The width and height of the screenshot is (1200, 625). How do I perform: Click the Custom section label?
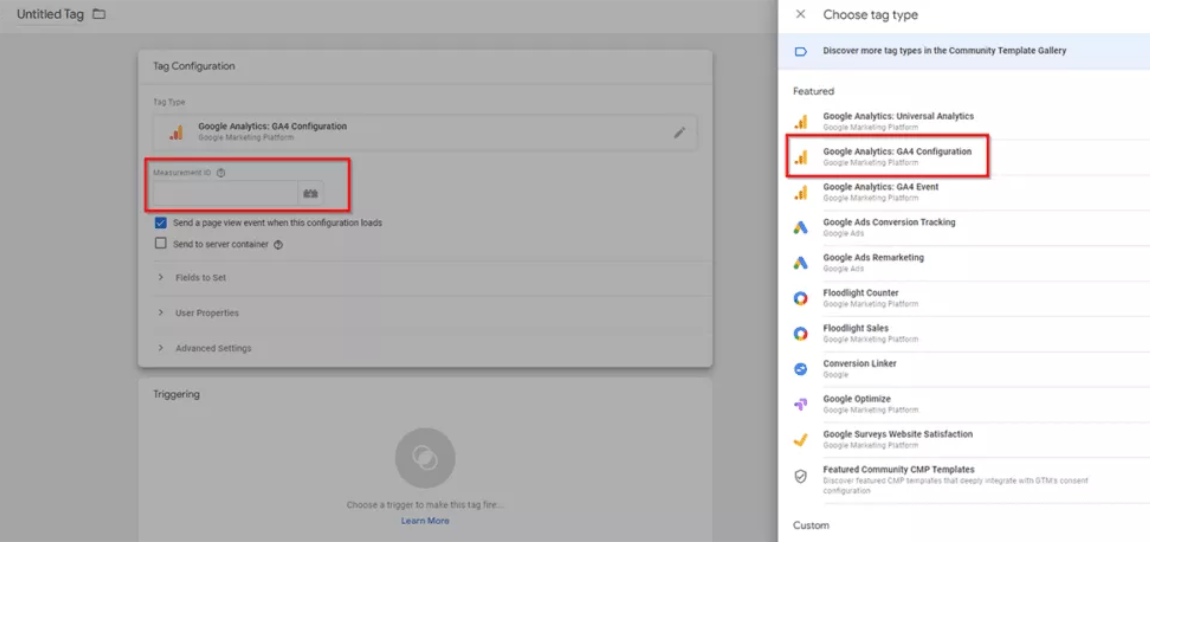tap(811, 525)
